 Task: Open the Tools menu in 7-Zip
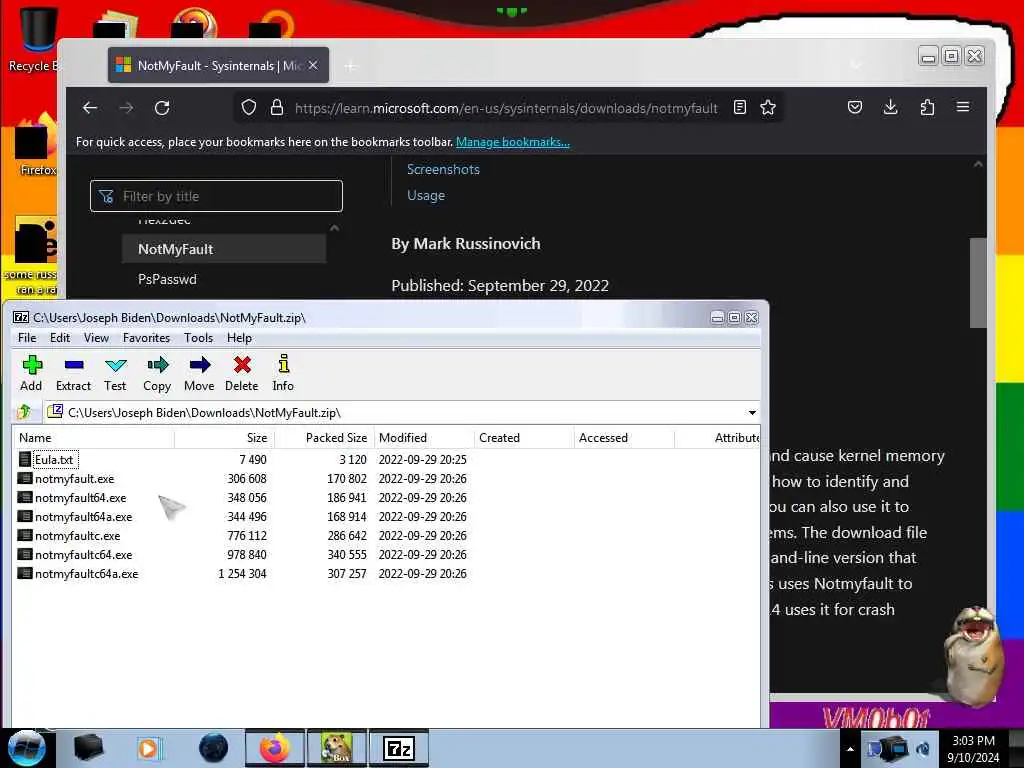199,338
